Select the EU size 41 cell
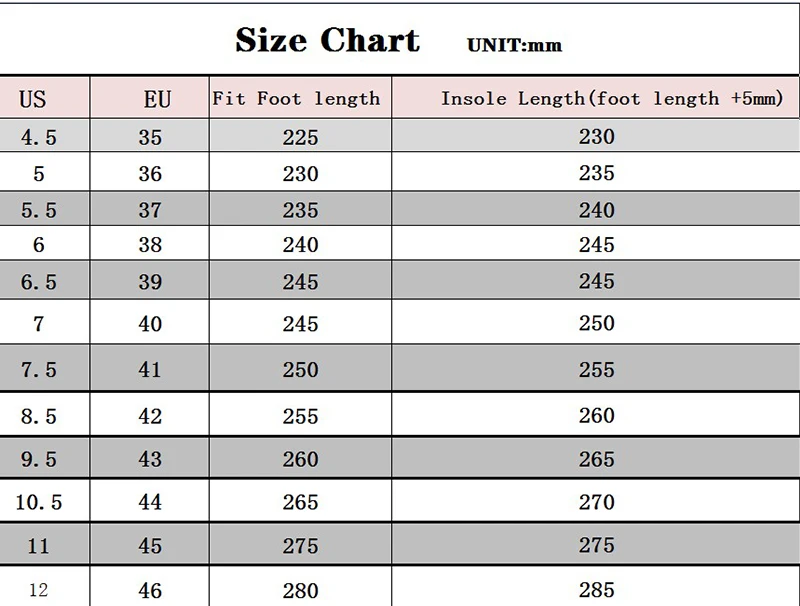 (150, 369)
